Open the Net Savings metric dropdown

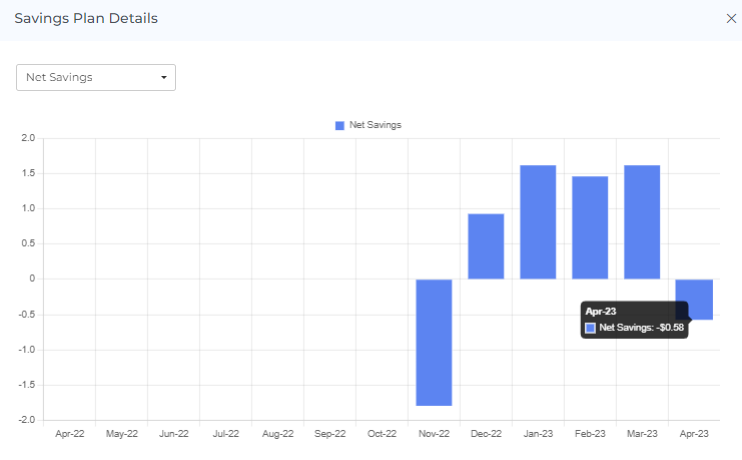[x=96, y=77]
